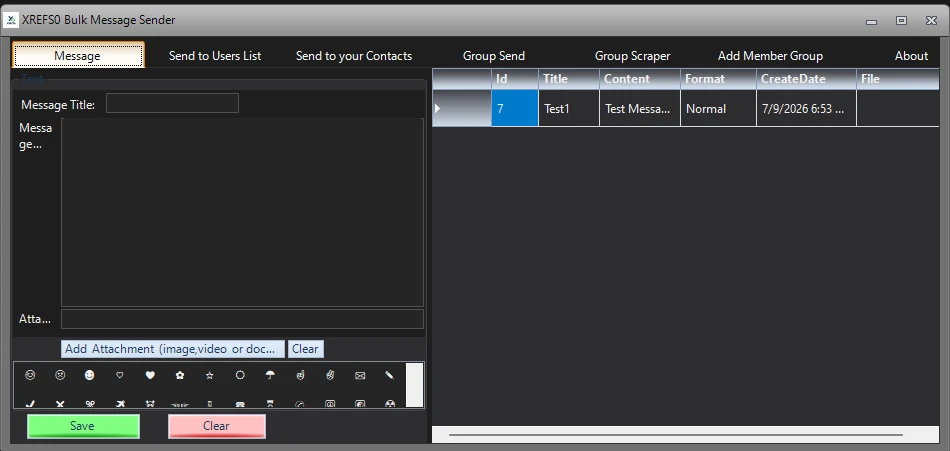Open the Send to your Contacts tab
Viewport: 950px width, 451px height.
coord(354,56)
